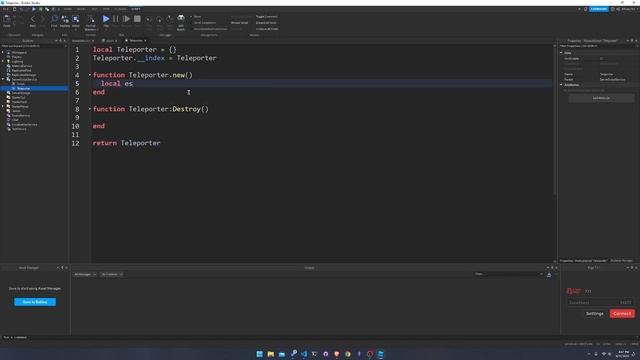Click Expand All Folds

[267, 23]
